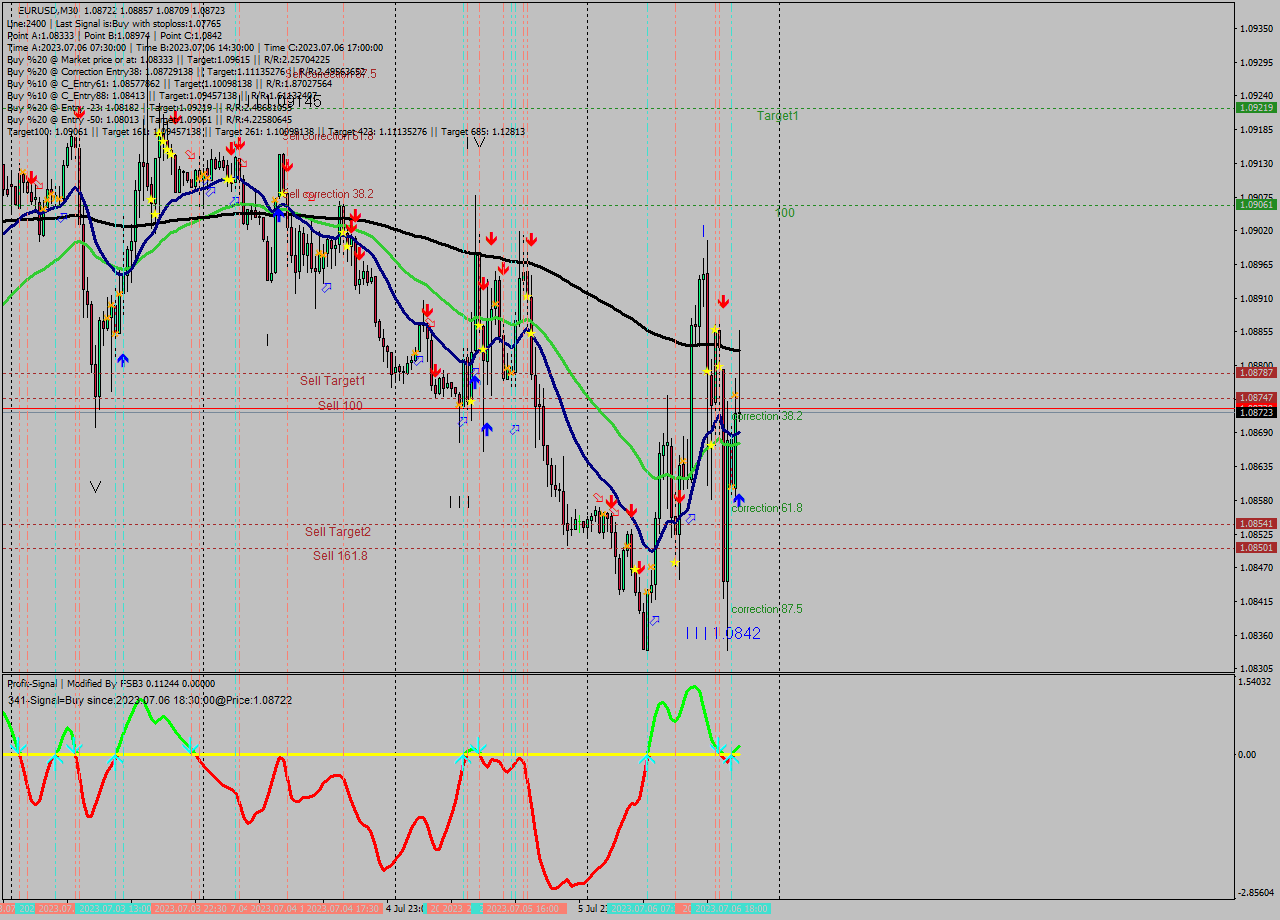Select the blue buy arrow beside correction 61.8 label

[738, 497]
